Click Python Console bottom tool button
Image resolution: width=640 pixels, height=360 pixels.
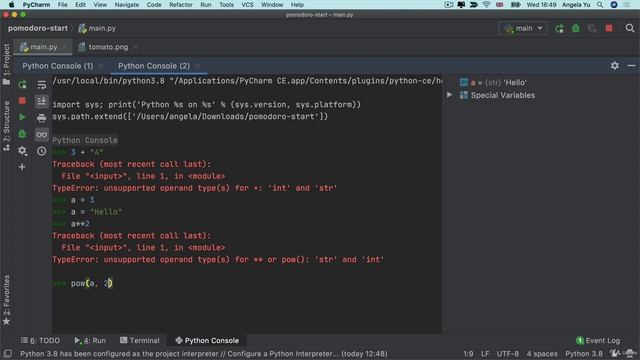pos(207,340)
